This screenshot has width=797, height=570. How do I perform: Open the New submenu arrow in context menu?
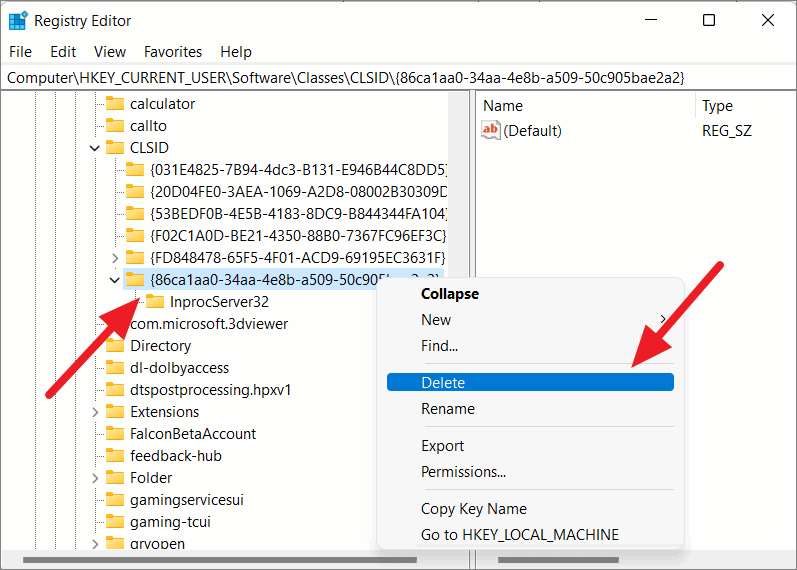(663, 319)
